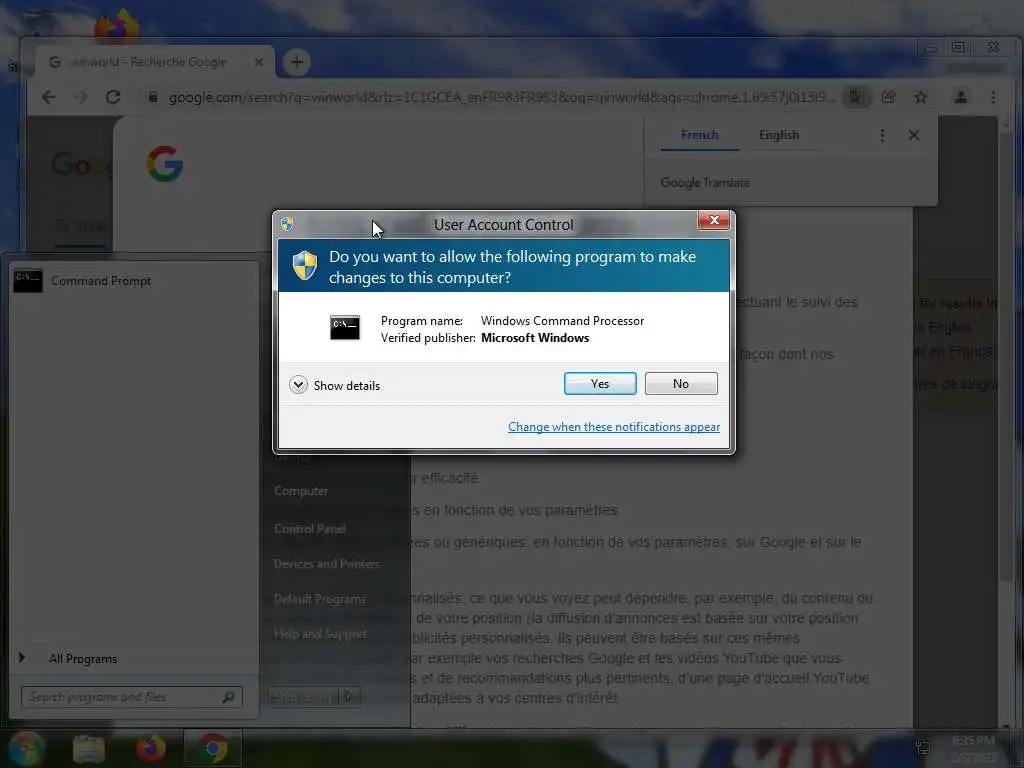Reload the page in Chrome
This screenshot has height=768, width=1024.
(x=113, y=97)
